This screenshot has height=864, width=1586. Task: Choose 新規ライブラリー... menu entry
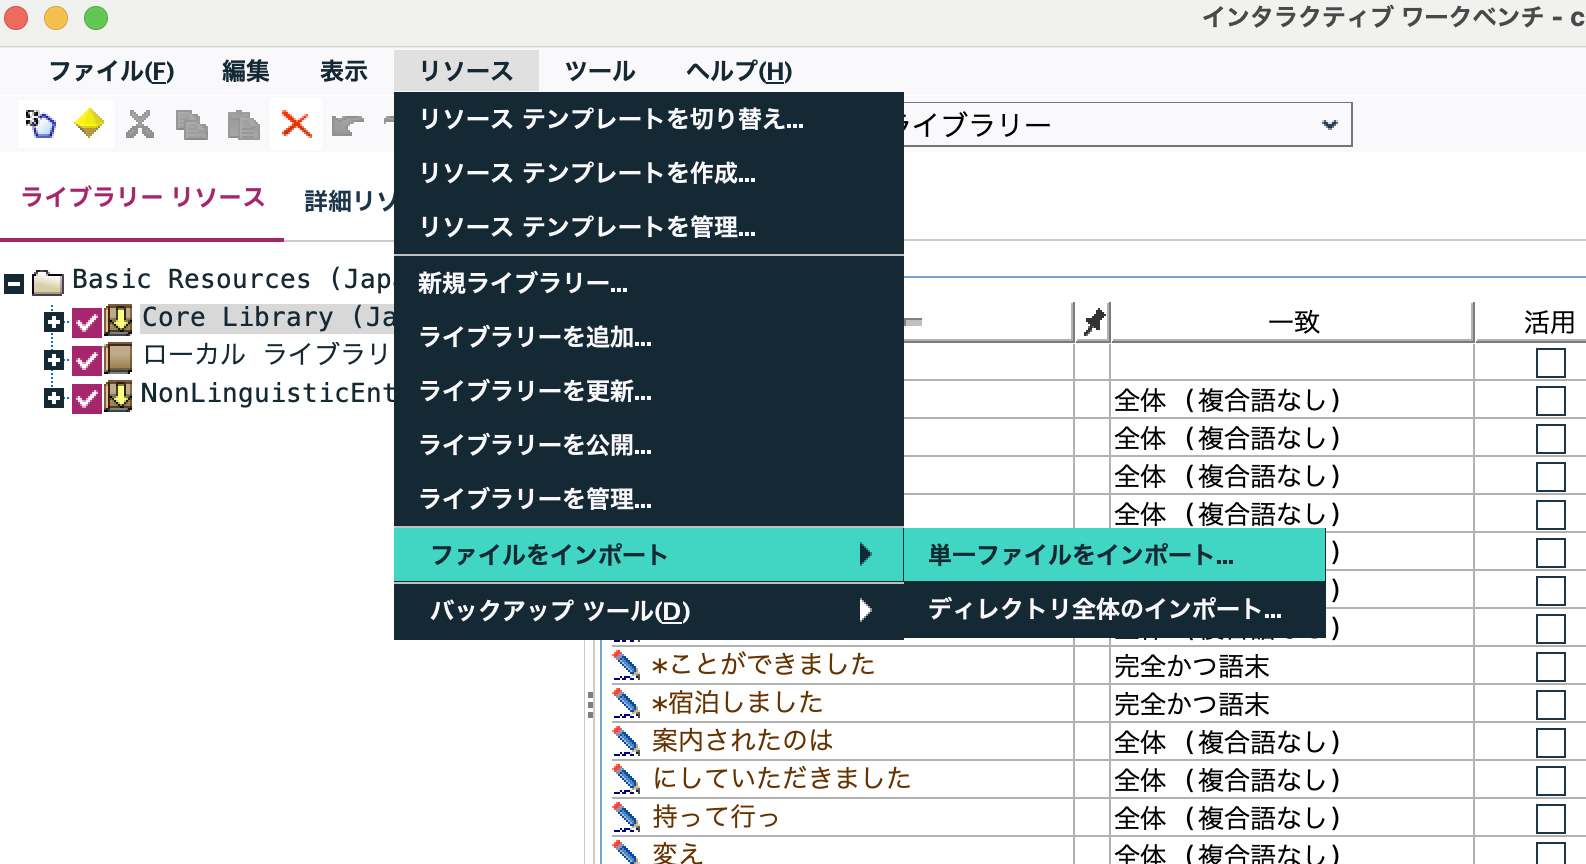(x=649, y=284)
